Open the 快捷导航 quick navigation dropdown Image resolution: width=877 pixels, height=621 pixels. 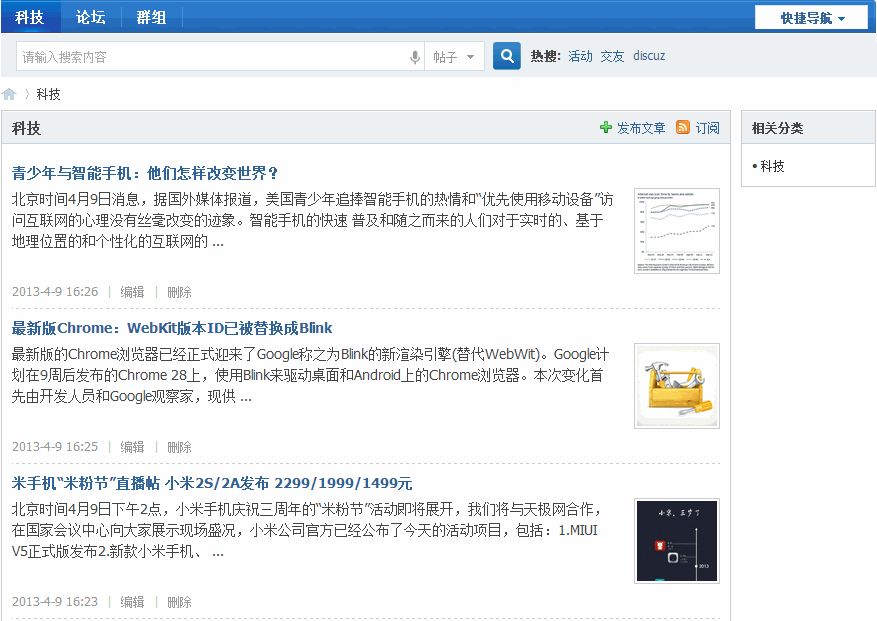[813, 18]
